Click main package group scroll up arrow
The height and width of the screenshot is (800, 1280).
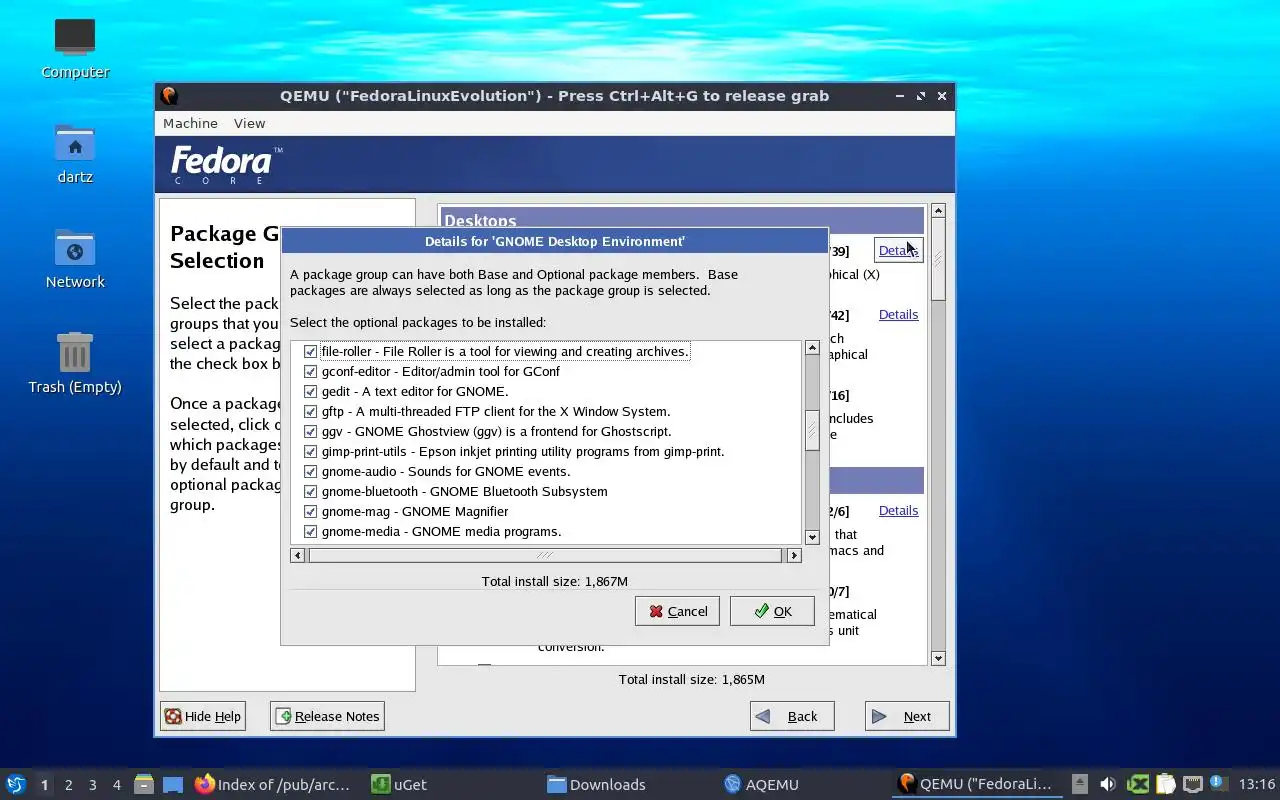938,211
